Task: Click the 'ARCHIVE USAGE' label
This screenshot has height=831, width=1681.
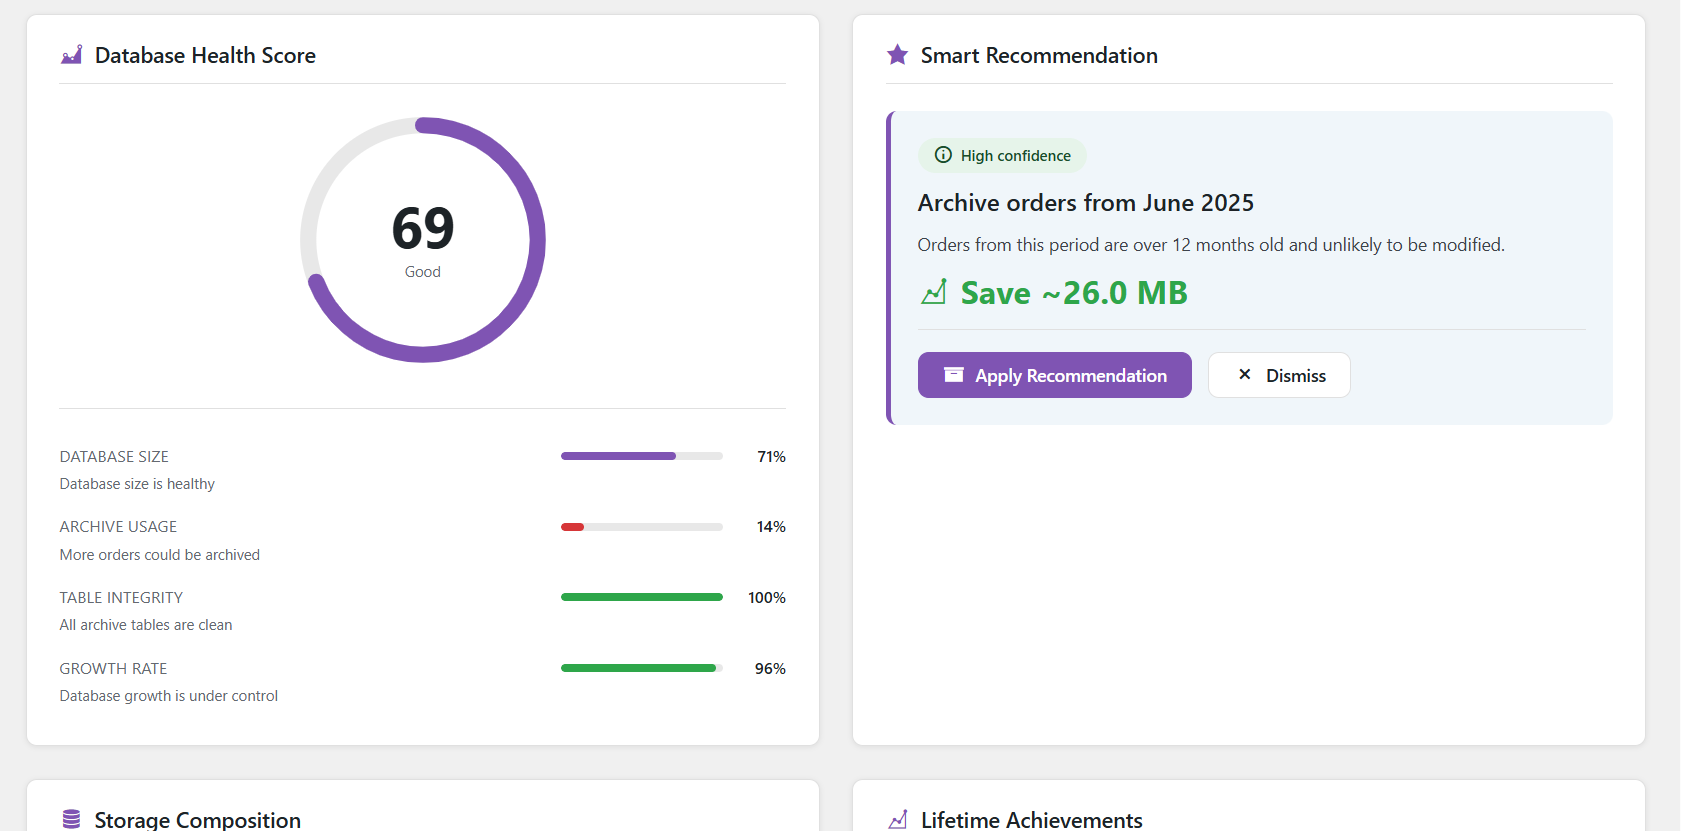Action: (x=118, y=527)
